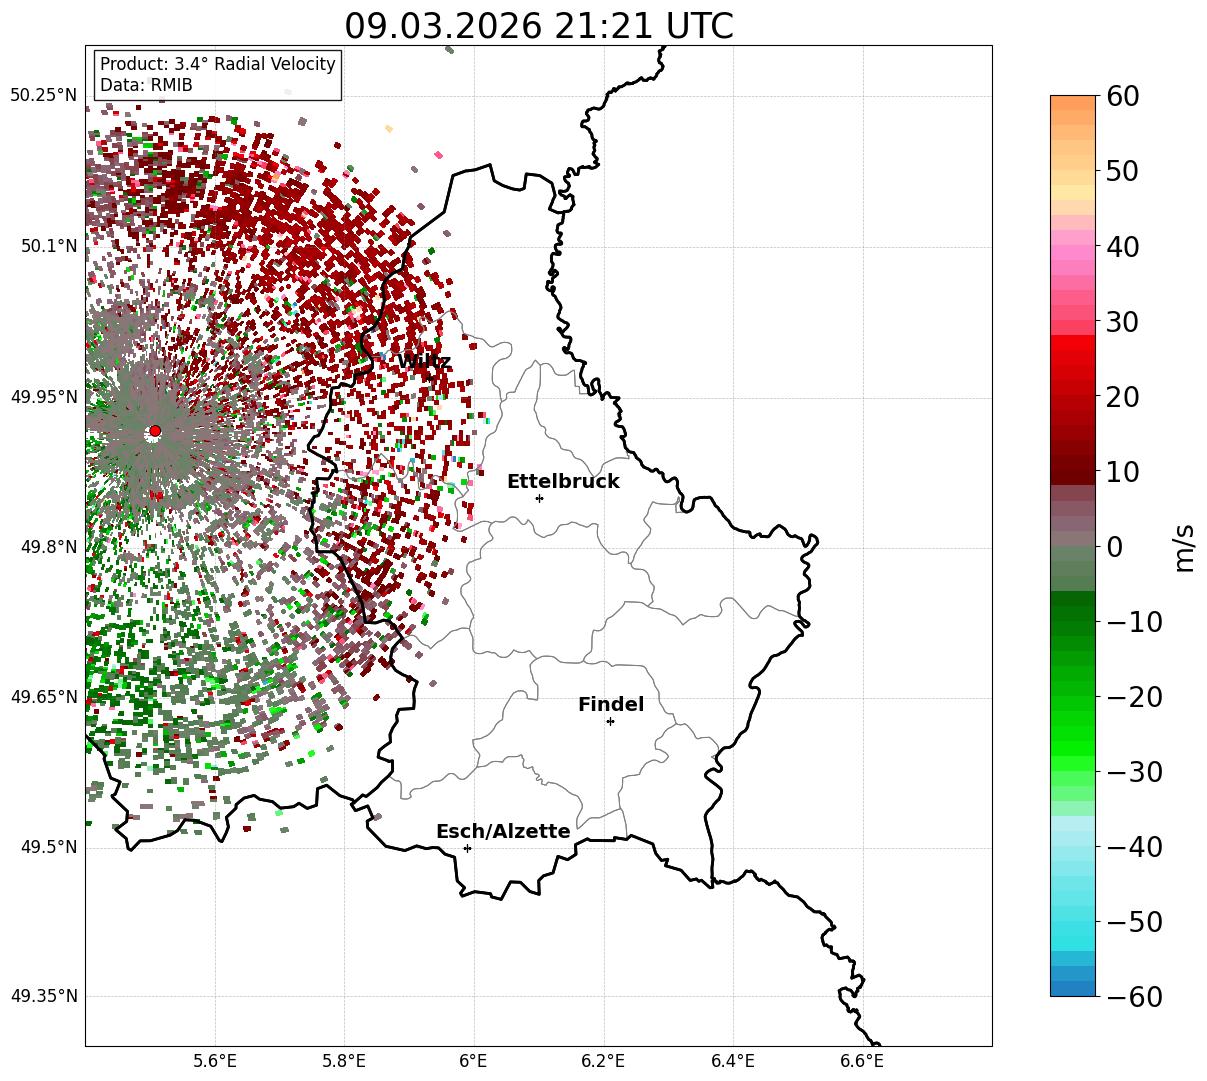Click the m/s colorbar unit label
This screenshot has height=1081, width=1207.
(1184, 546)
